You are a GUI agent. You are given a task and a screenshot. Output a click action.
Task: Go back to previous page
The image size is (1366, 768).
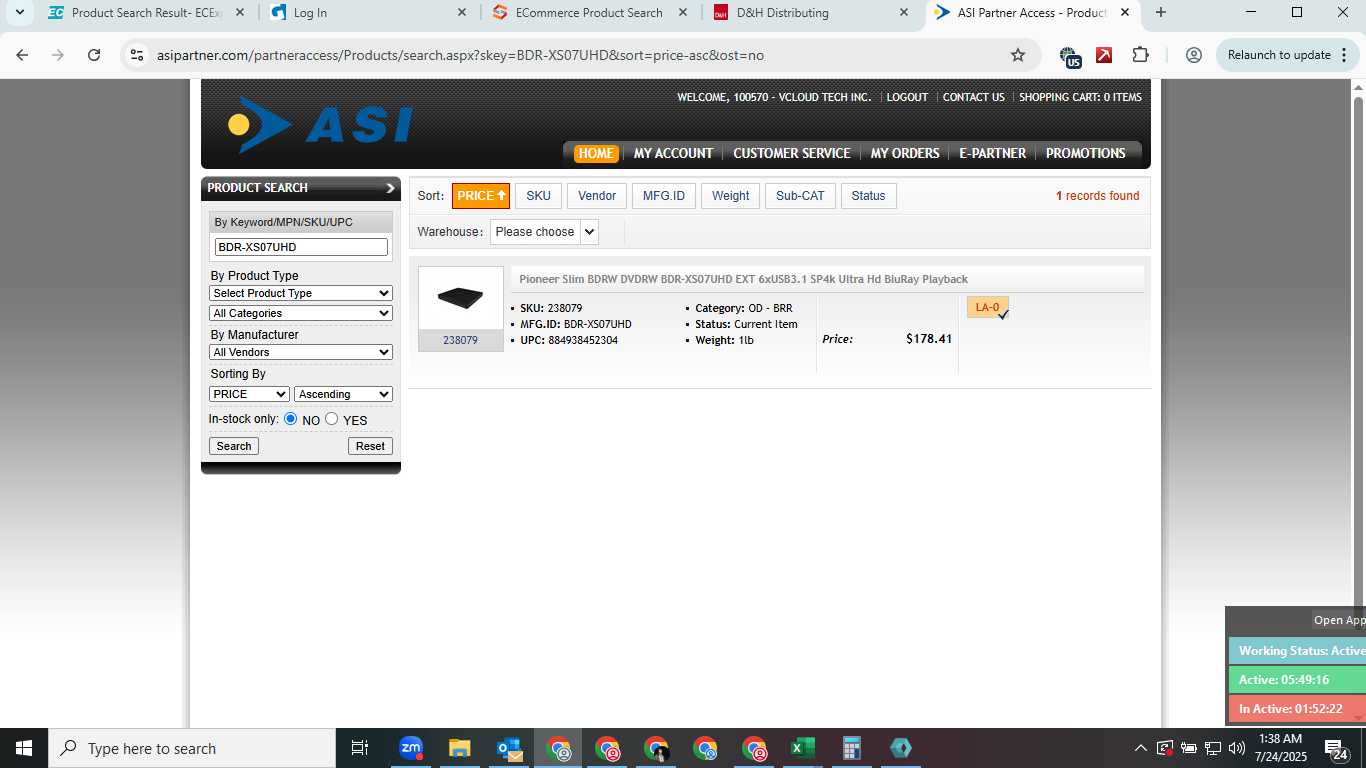[x=22, y=55]
